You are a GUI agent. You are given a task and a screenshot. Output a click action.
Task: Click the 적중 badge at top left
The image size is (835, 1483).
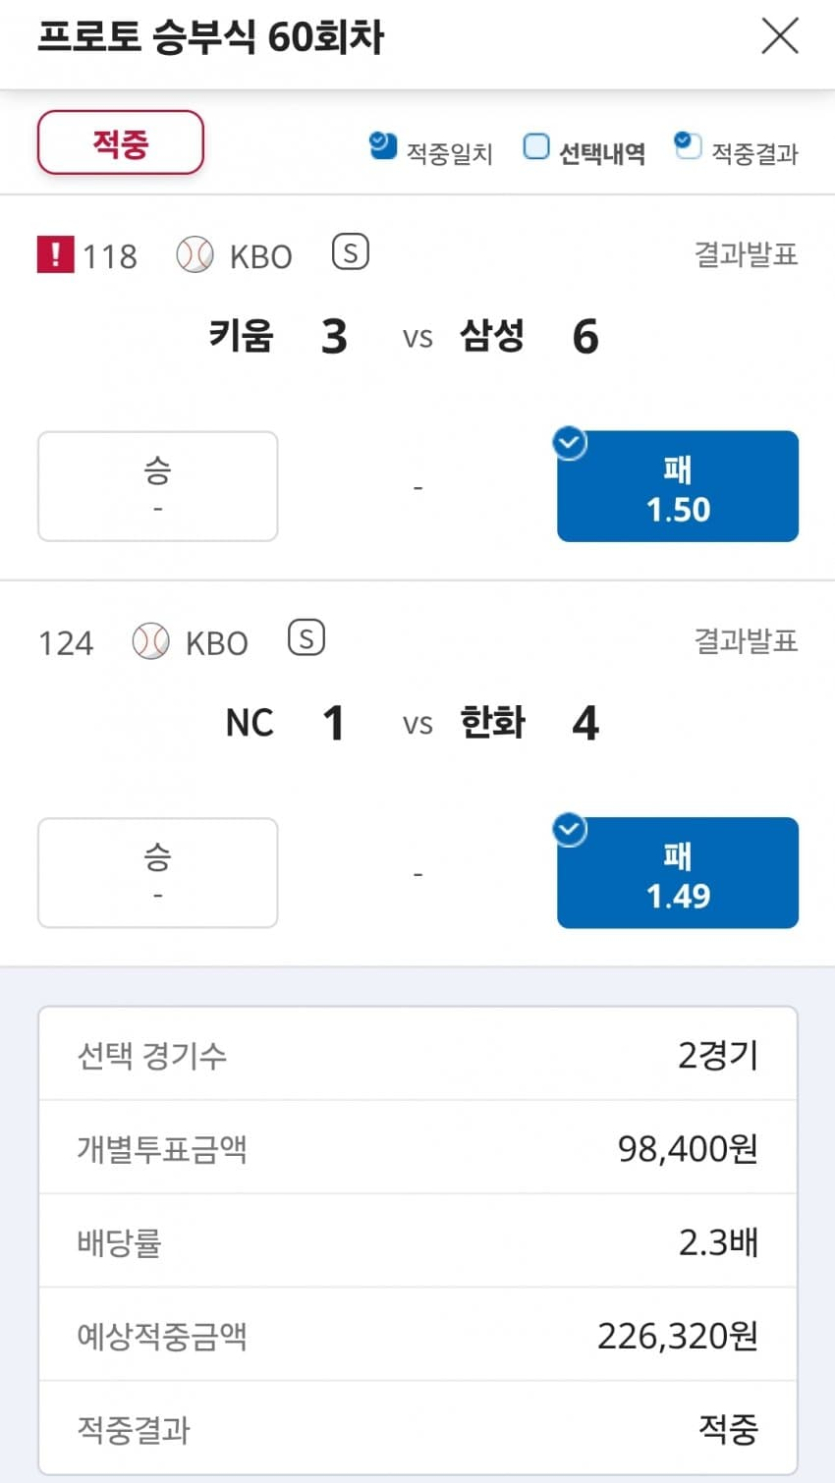point(119,142)
